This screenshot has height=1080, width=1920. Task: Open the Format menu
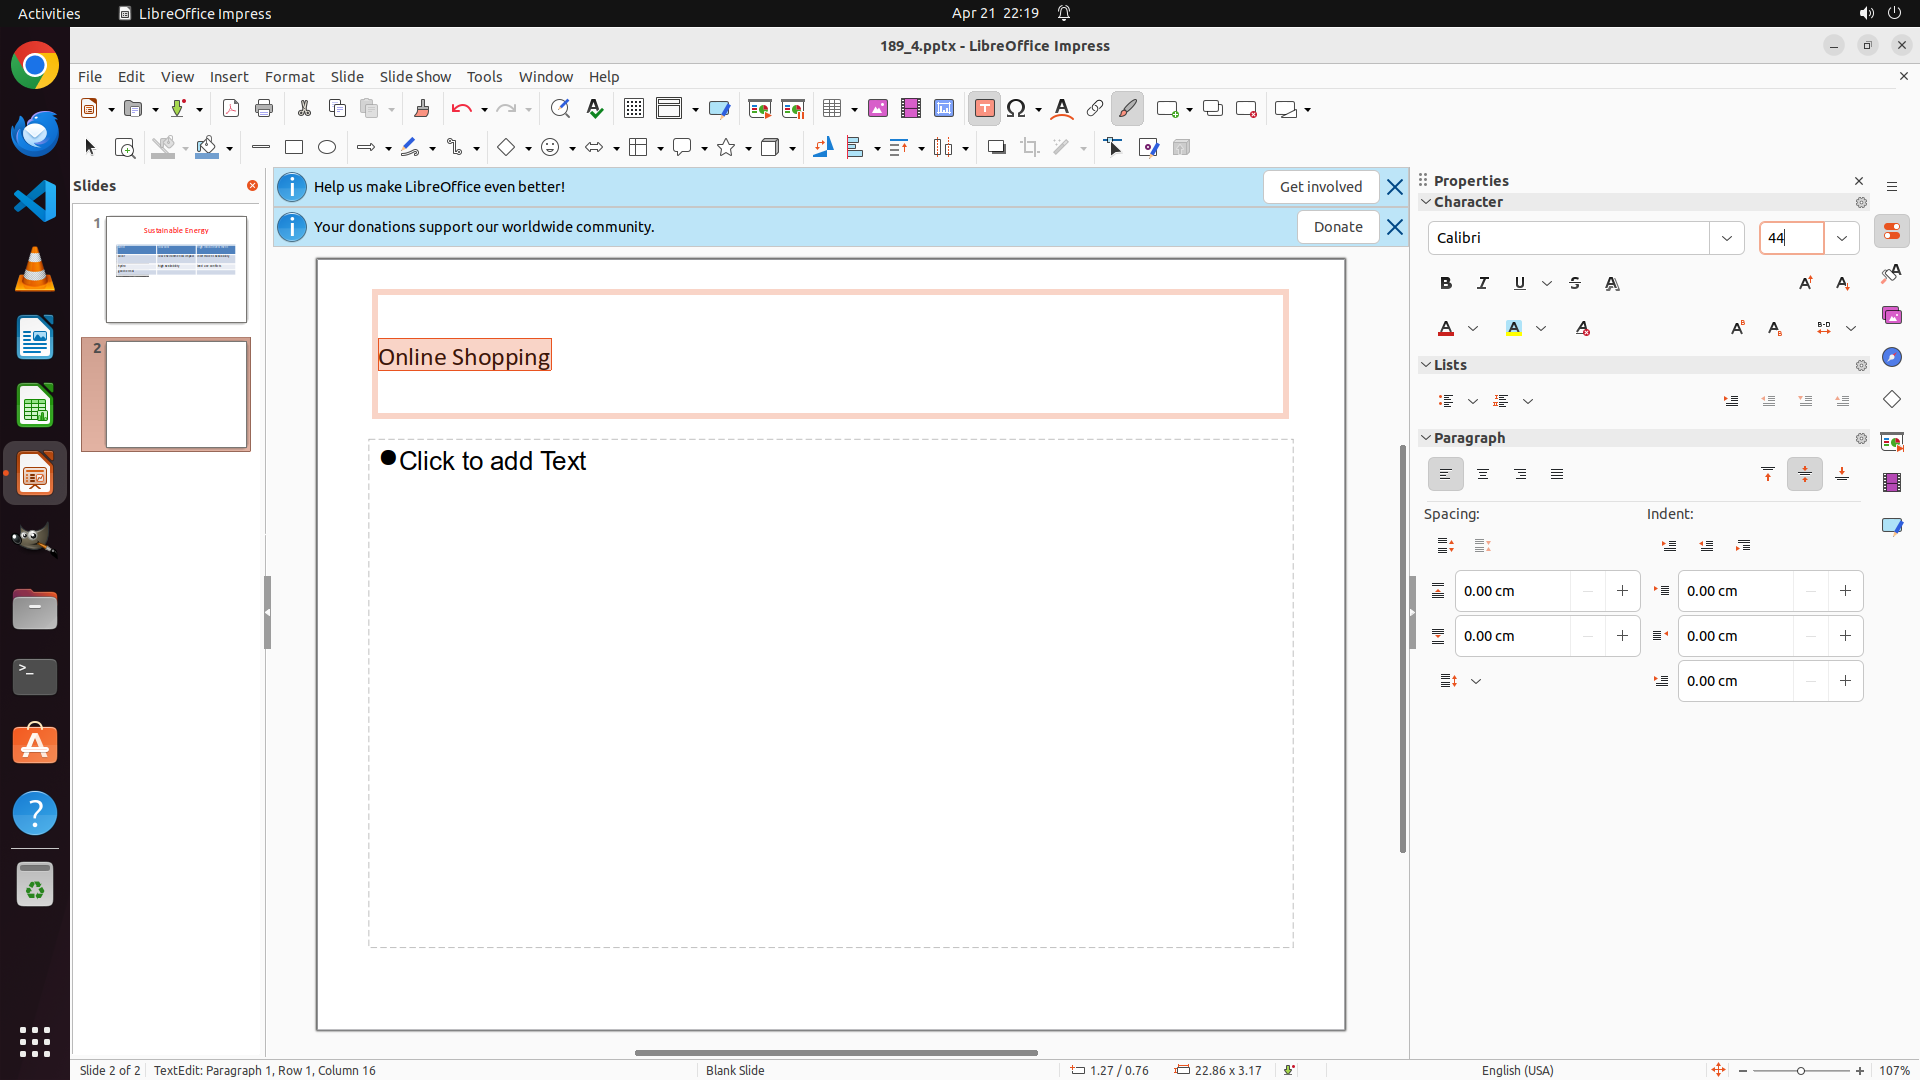pyautogui.click(x=289, y=77)
